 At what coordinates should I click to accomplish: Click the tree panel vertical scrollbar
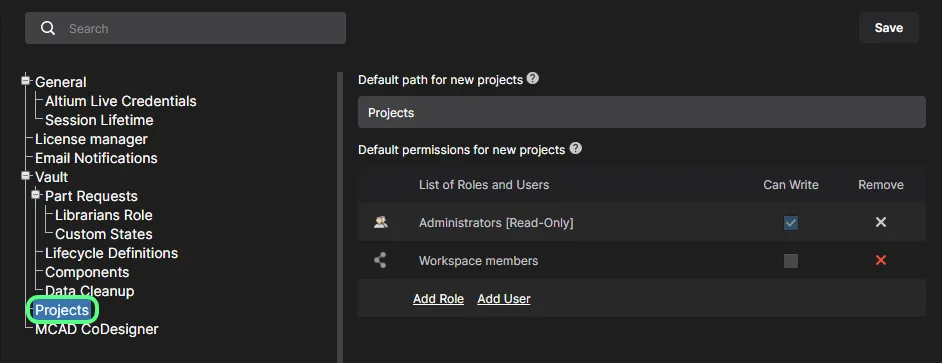pyautogui.click(x=340, y=218)
